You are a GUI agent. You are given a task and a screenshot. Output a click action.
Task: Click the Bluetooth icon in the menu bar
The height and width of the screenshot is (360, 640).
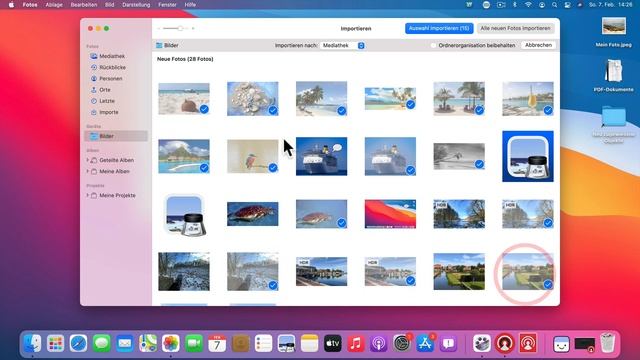515,5
